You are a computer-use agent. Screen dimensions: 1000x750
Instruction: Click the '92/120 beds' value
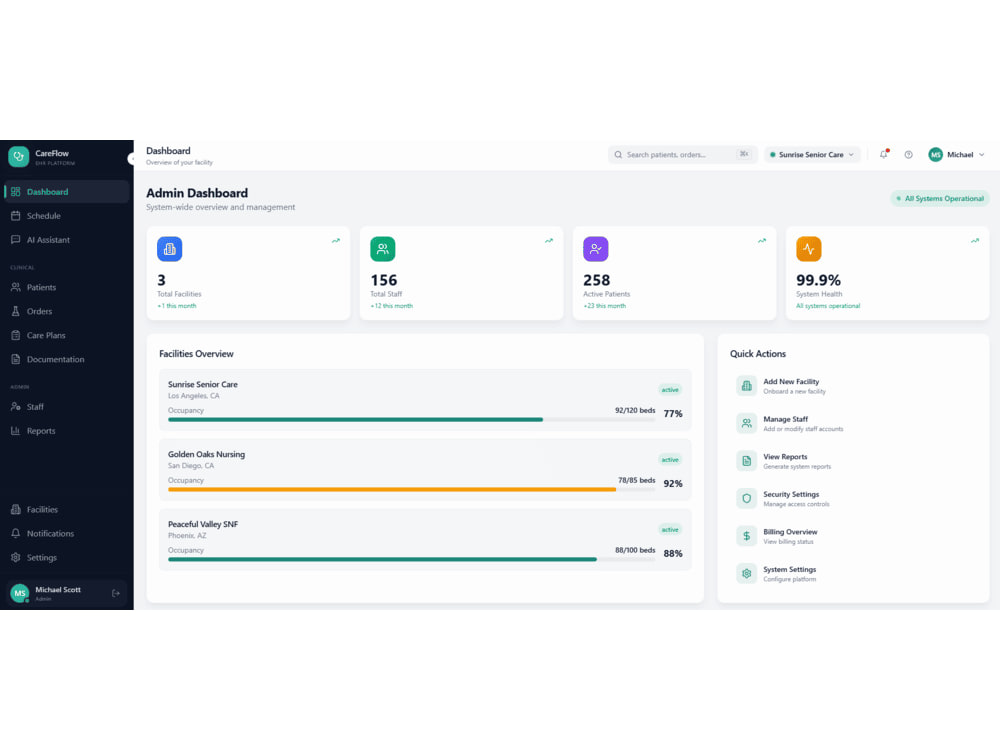tap(635, 411)
